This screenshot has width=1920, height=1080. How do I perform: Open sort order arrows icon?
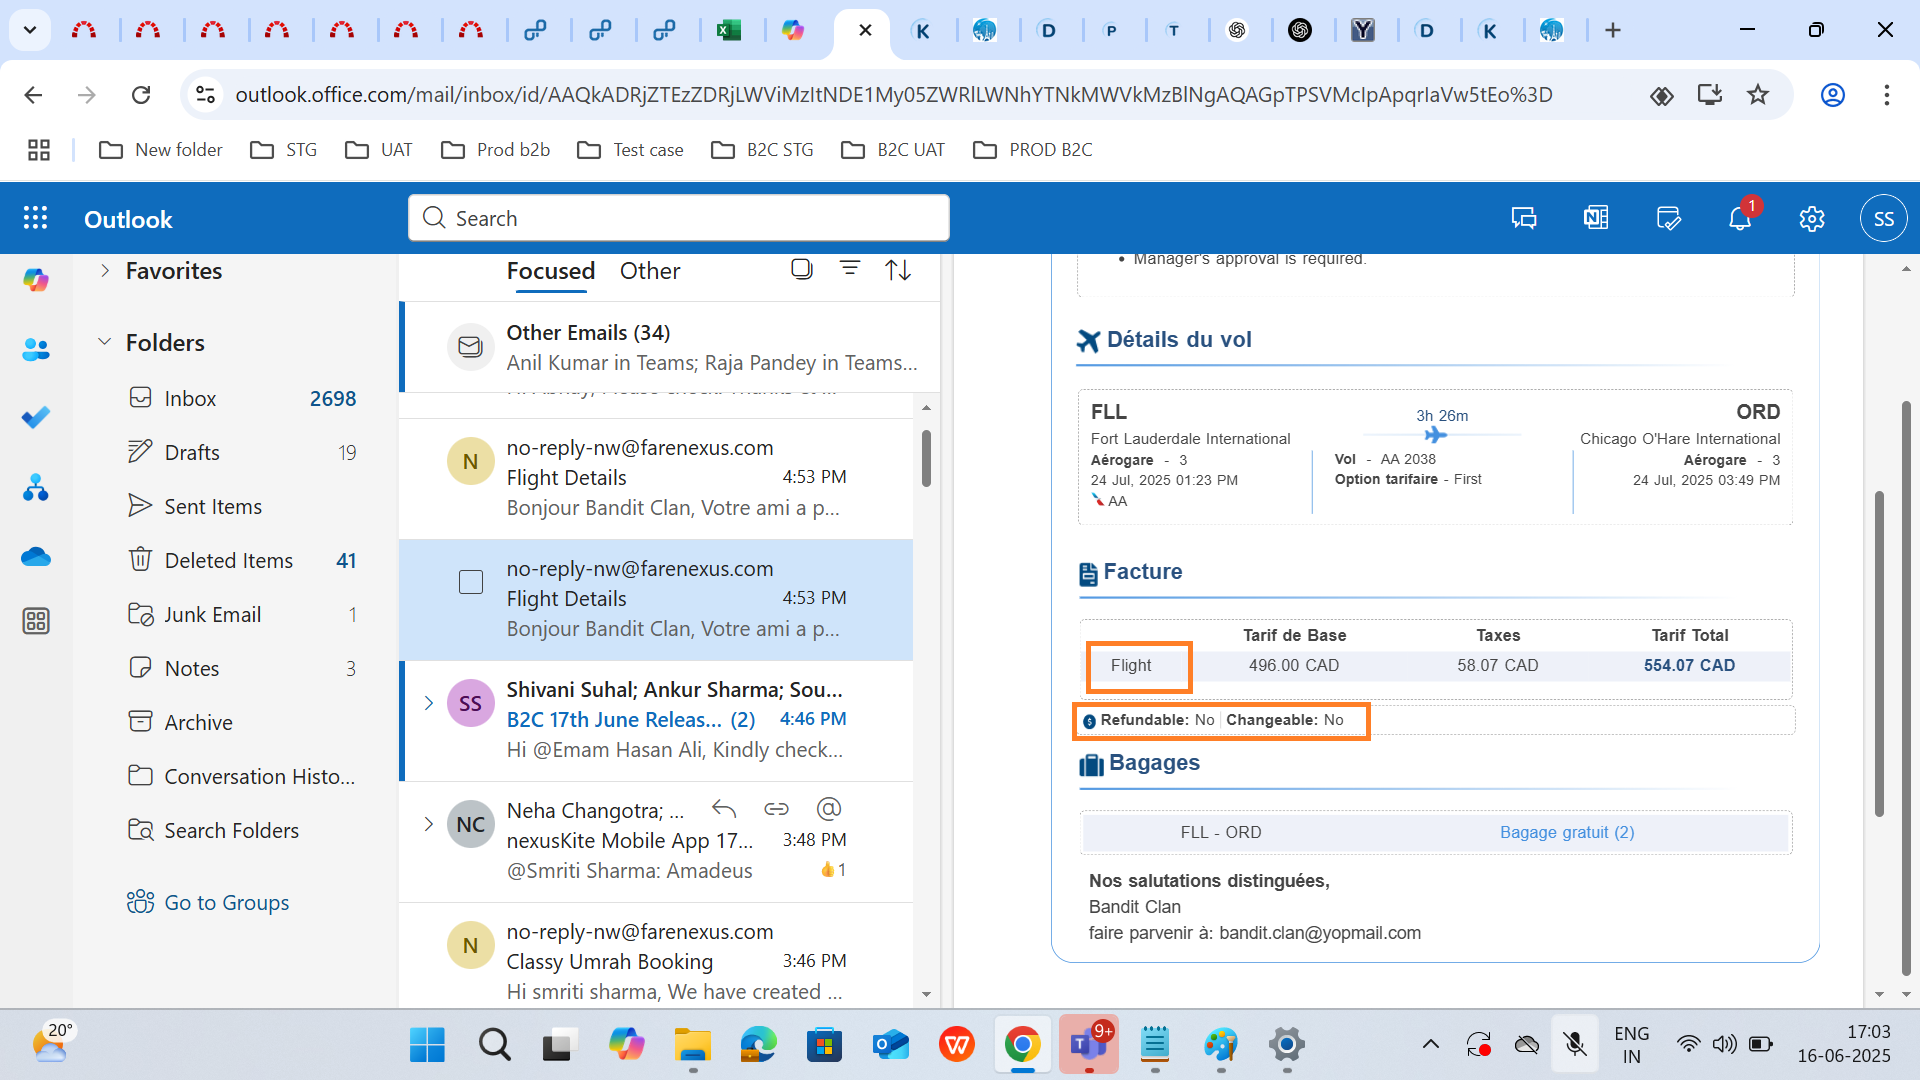tap(898, 269)
